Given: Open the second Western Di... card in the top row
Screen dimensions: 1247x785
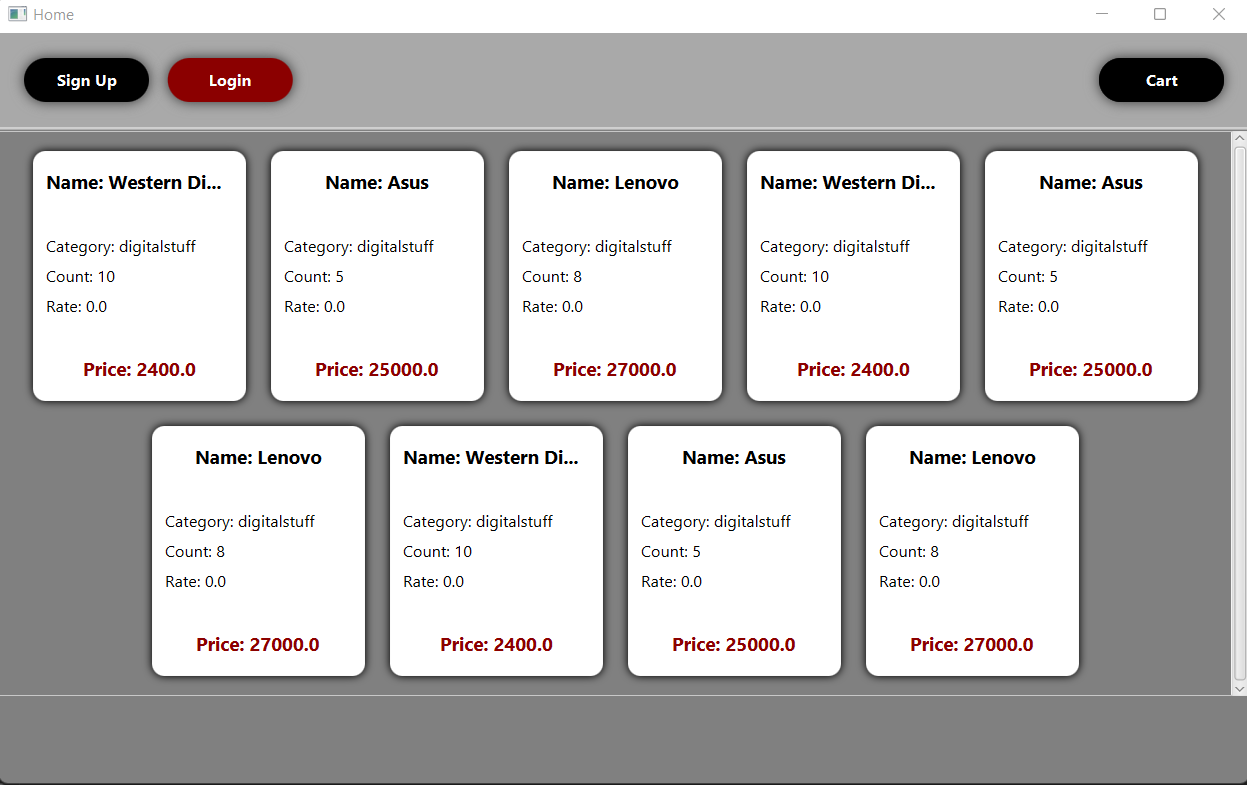Looking at the screenshot, I should click(853, 276).
